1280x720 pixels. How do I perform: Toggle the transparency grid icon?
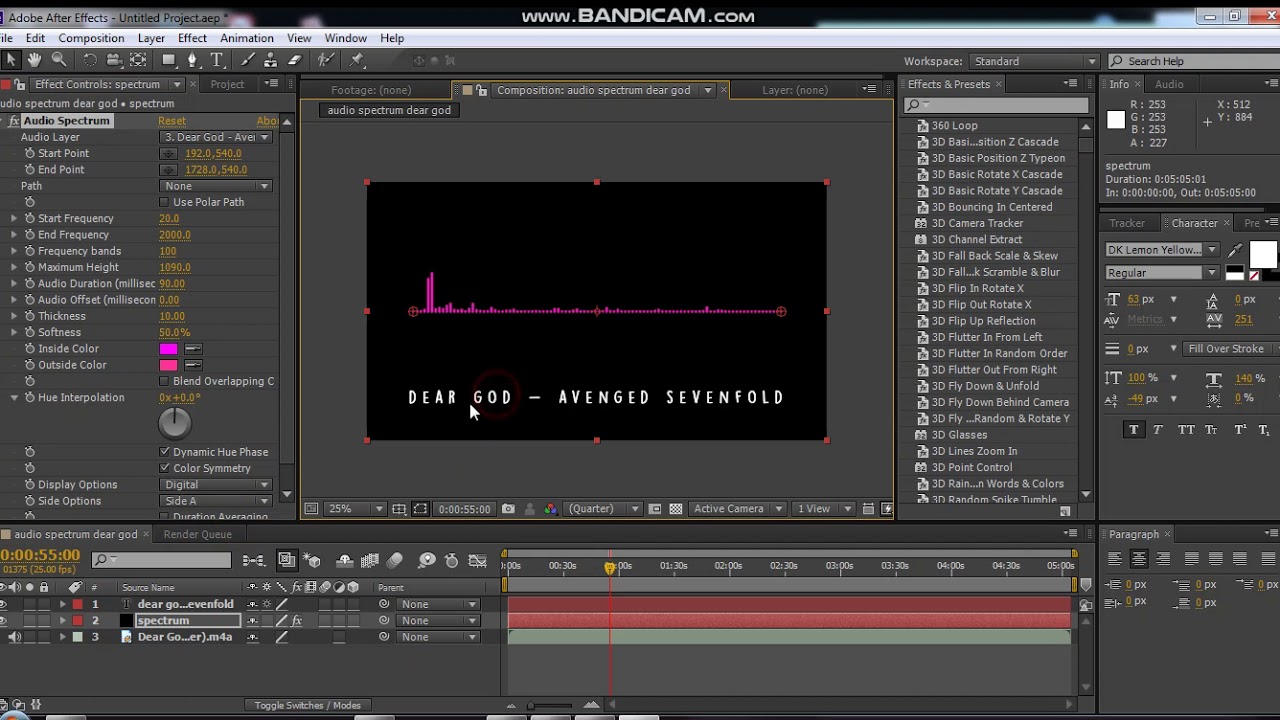coord(676,509)
